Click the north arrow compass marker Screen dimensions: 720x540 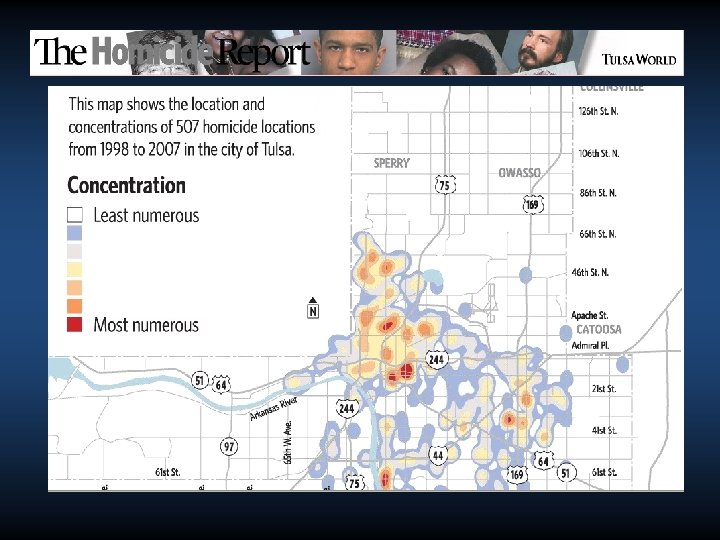pyautogui.click(x=313, y=308)
